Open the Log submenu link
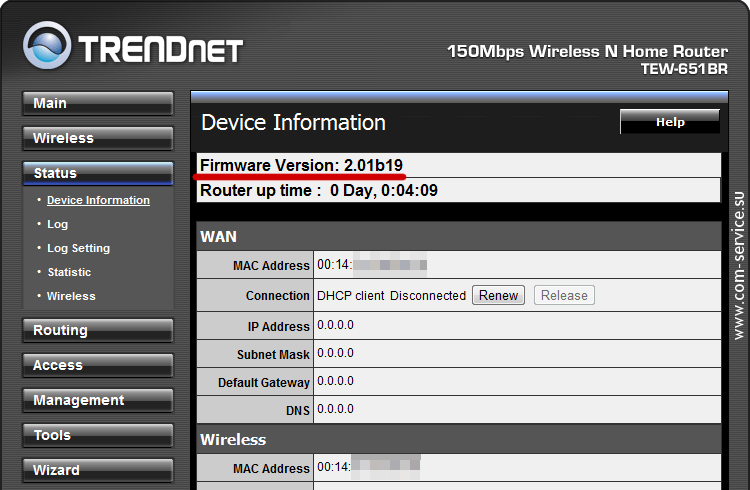 [57, 224]
